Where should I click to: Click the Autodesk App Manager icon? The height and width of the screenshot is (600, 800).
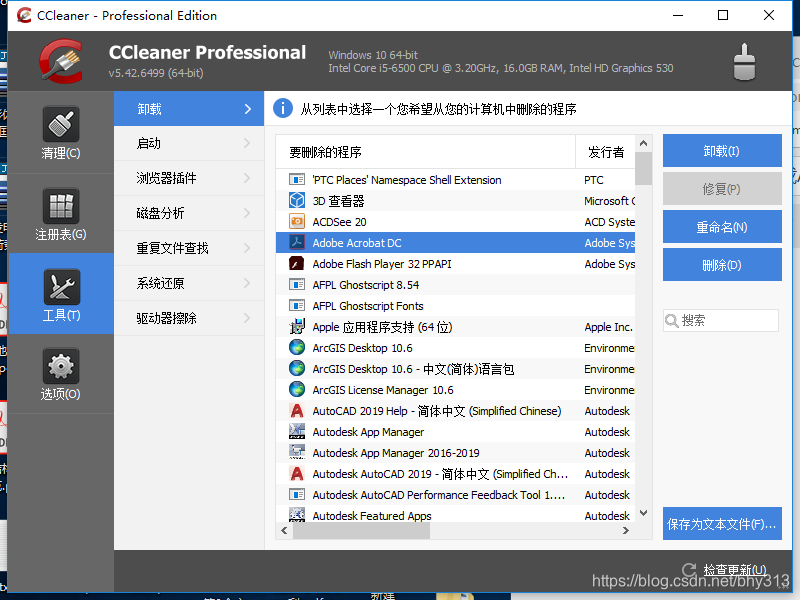coord(297,431)
